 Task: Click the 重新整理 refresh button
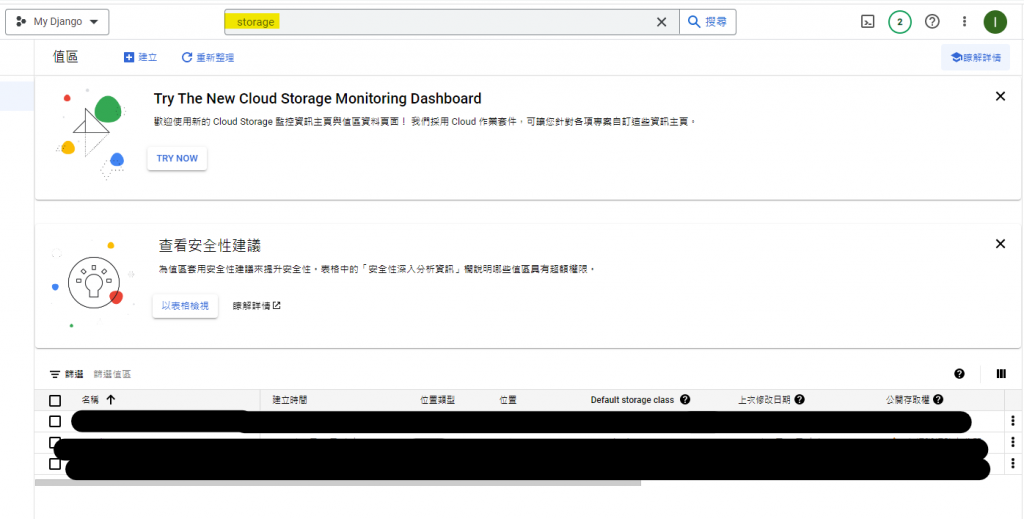[208, 57]
